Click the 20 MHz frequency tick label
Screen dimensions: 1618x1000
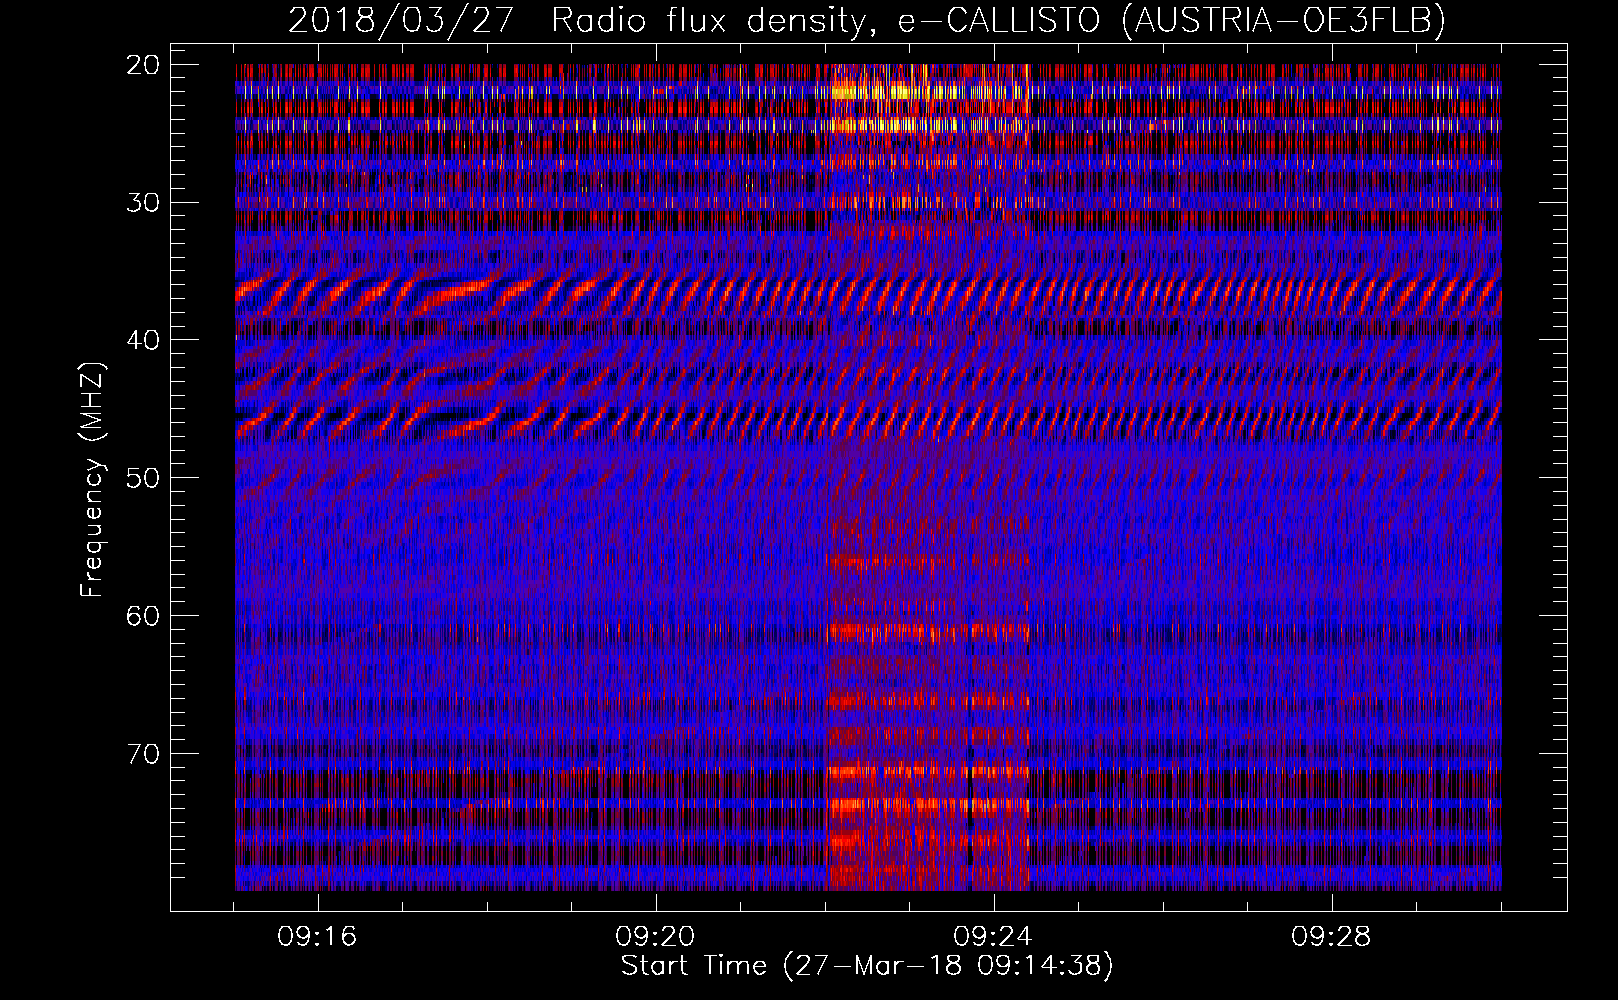pyautogui.click(x=144, y=65)
